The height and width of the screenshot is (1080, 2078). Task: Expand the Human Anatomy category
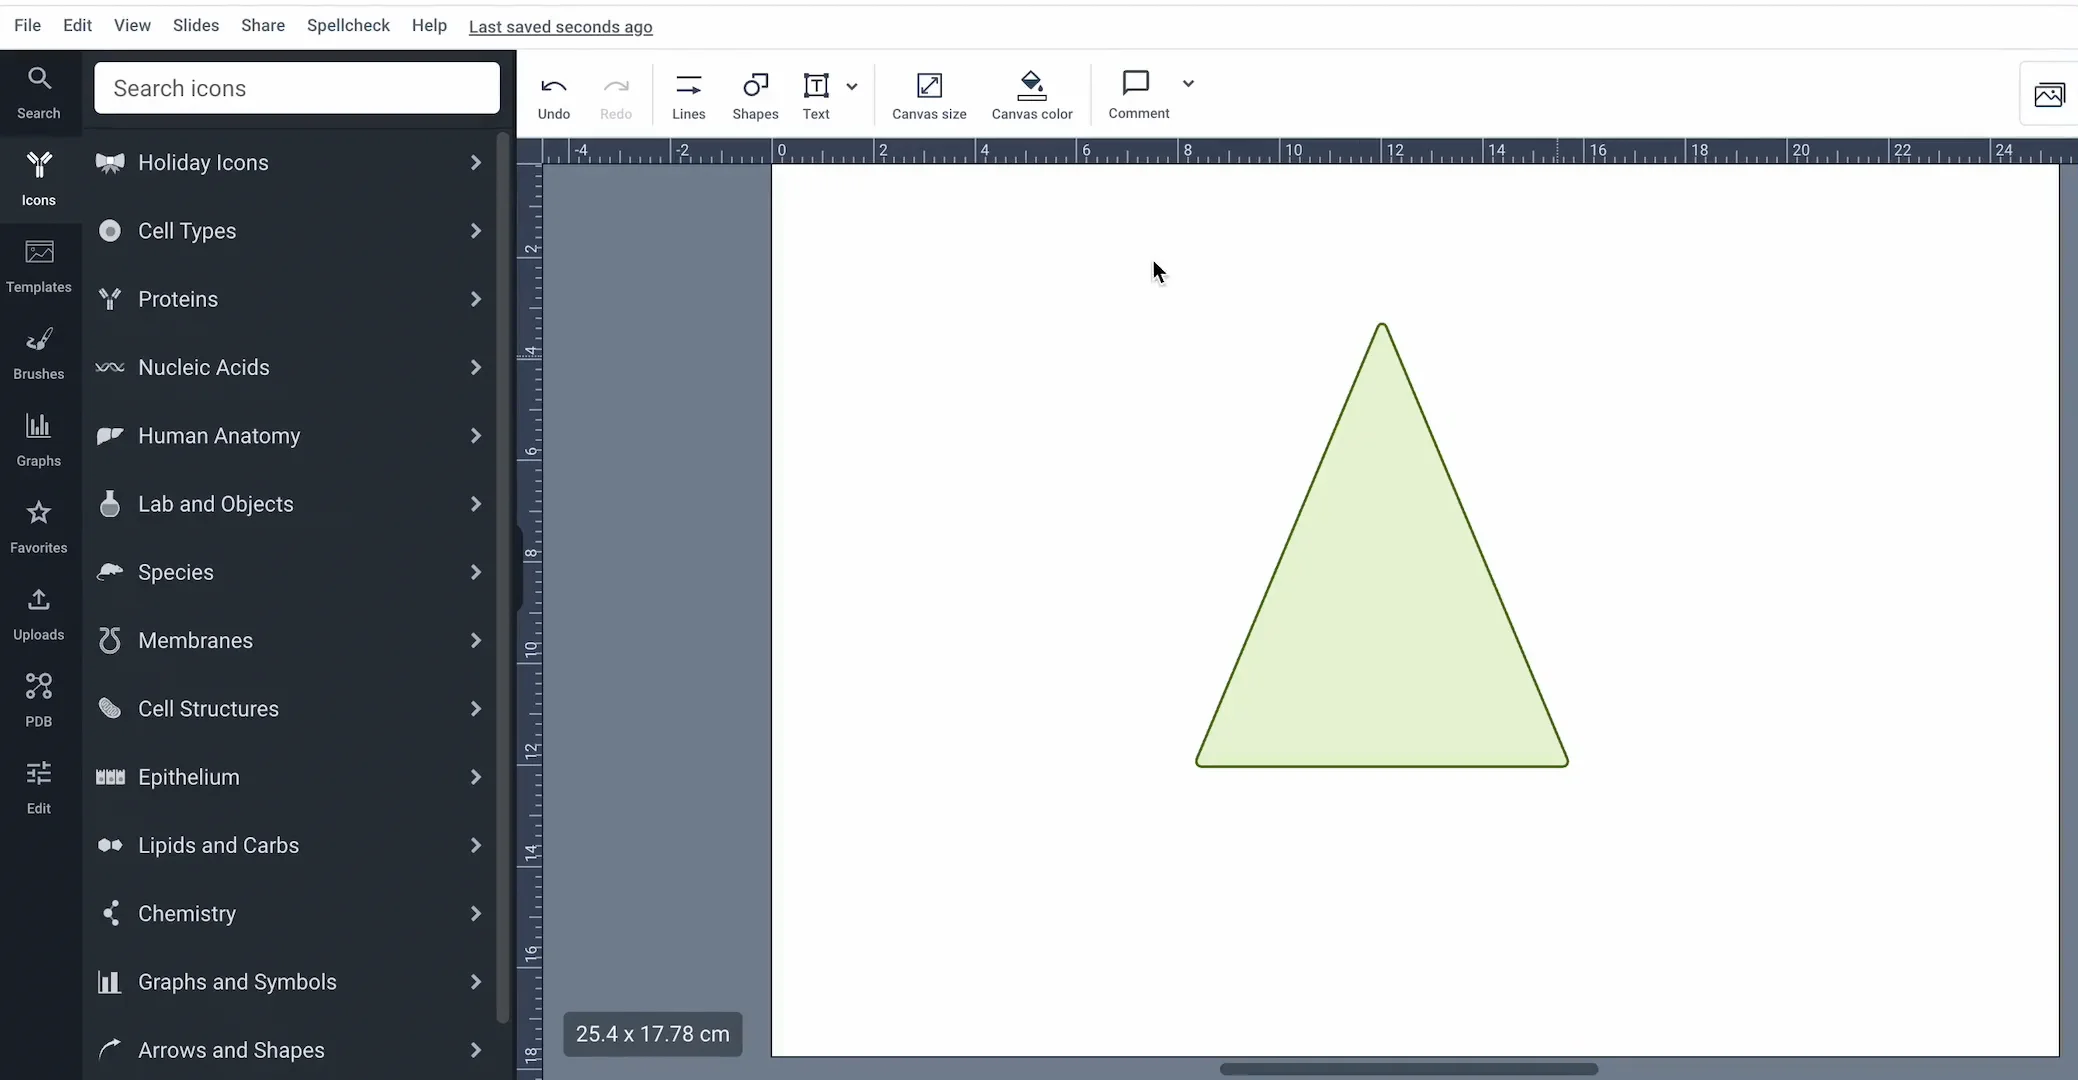coord(290,436)
